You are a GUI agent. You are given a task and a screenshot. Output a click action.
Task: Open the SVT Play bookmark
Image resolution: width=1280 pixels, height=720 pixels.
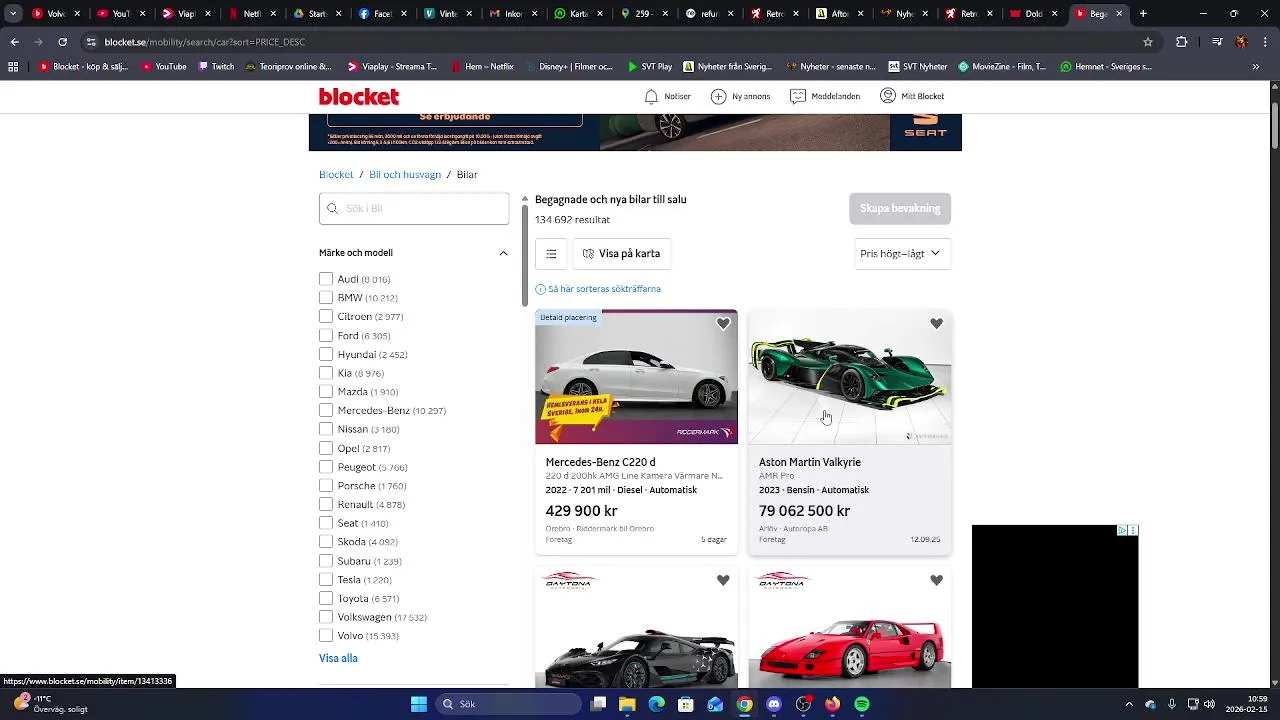[x=650, y=67]
